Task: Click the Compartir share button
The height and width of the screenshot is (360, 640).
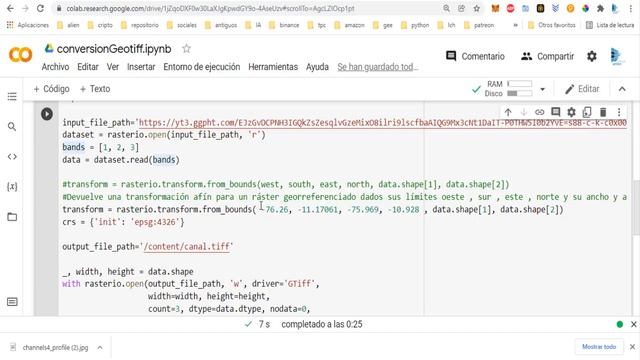Action: click(x=548, y=56)
